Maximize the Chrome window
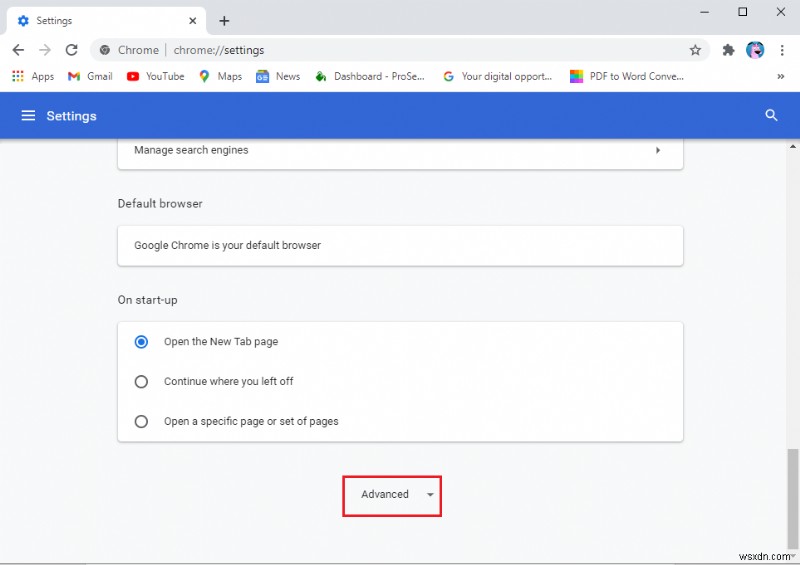The width and height of the screenshot is (800, 565). pos(743,12)
